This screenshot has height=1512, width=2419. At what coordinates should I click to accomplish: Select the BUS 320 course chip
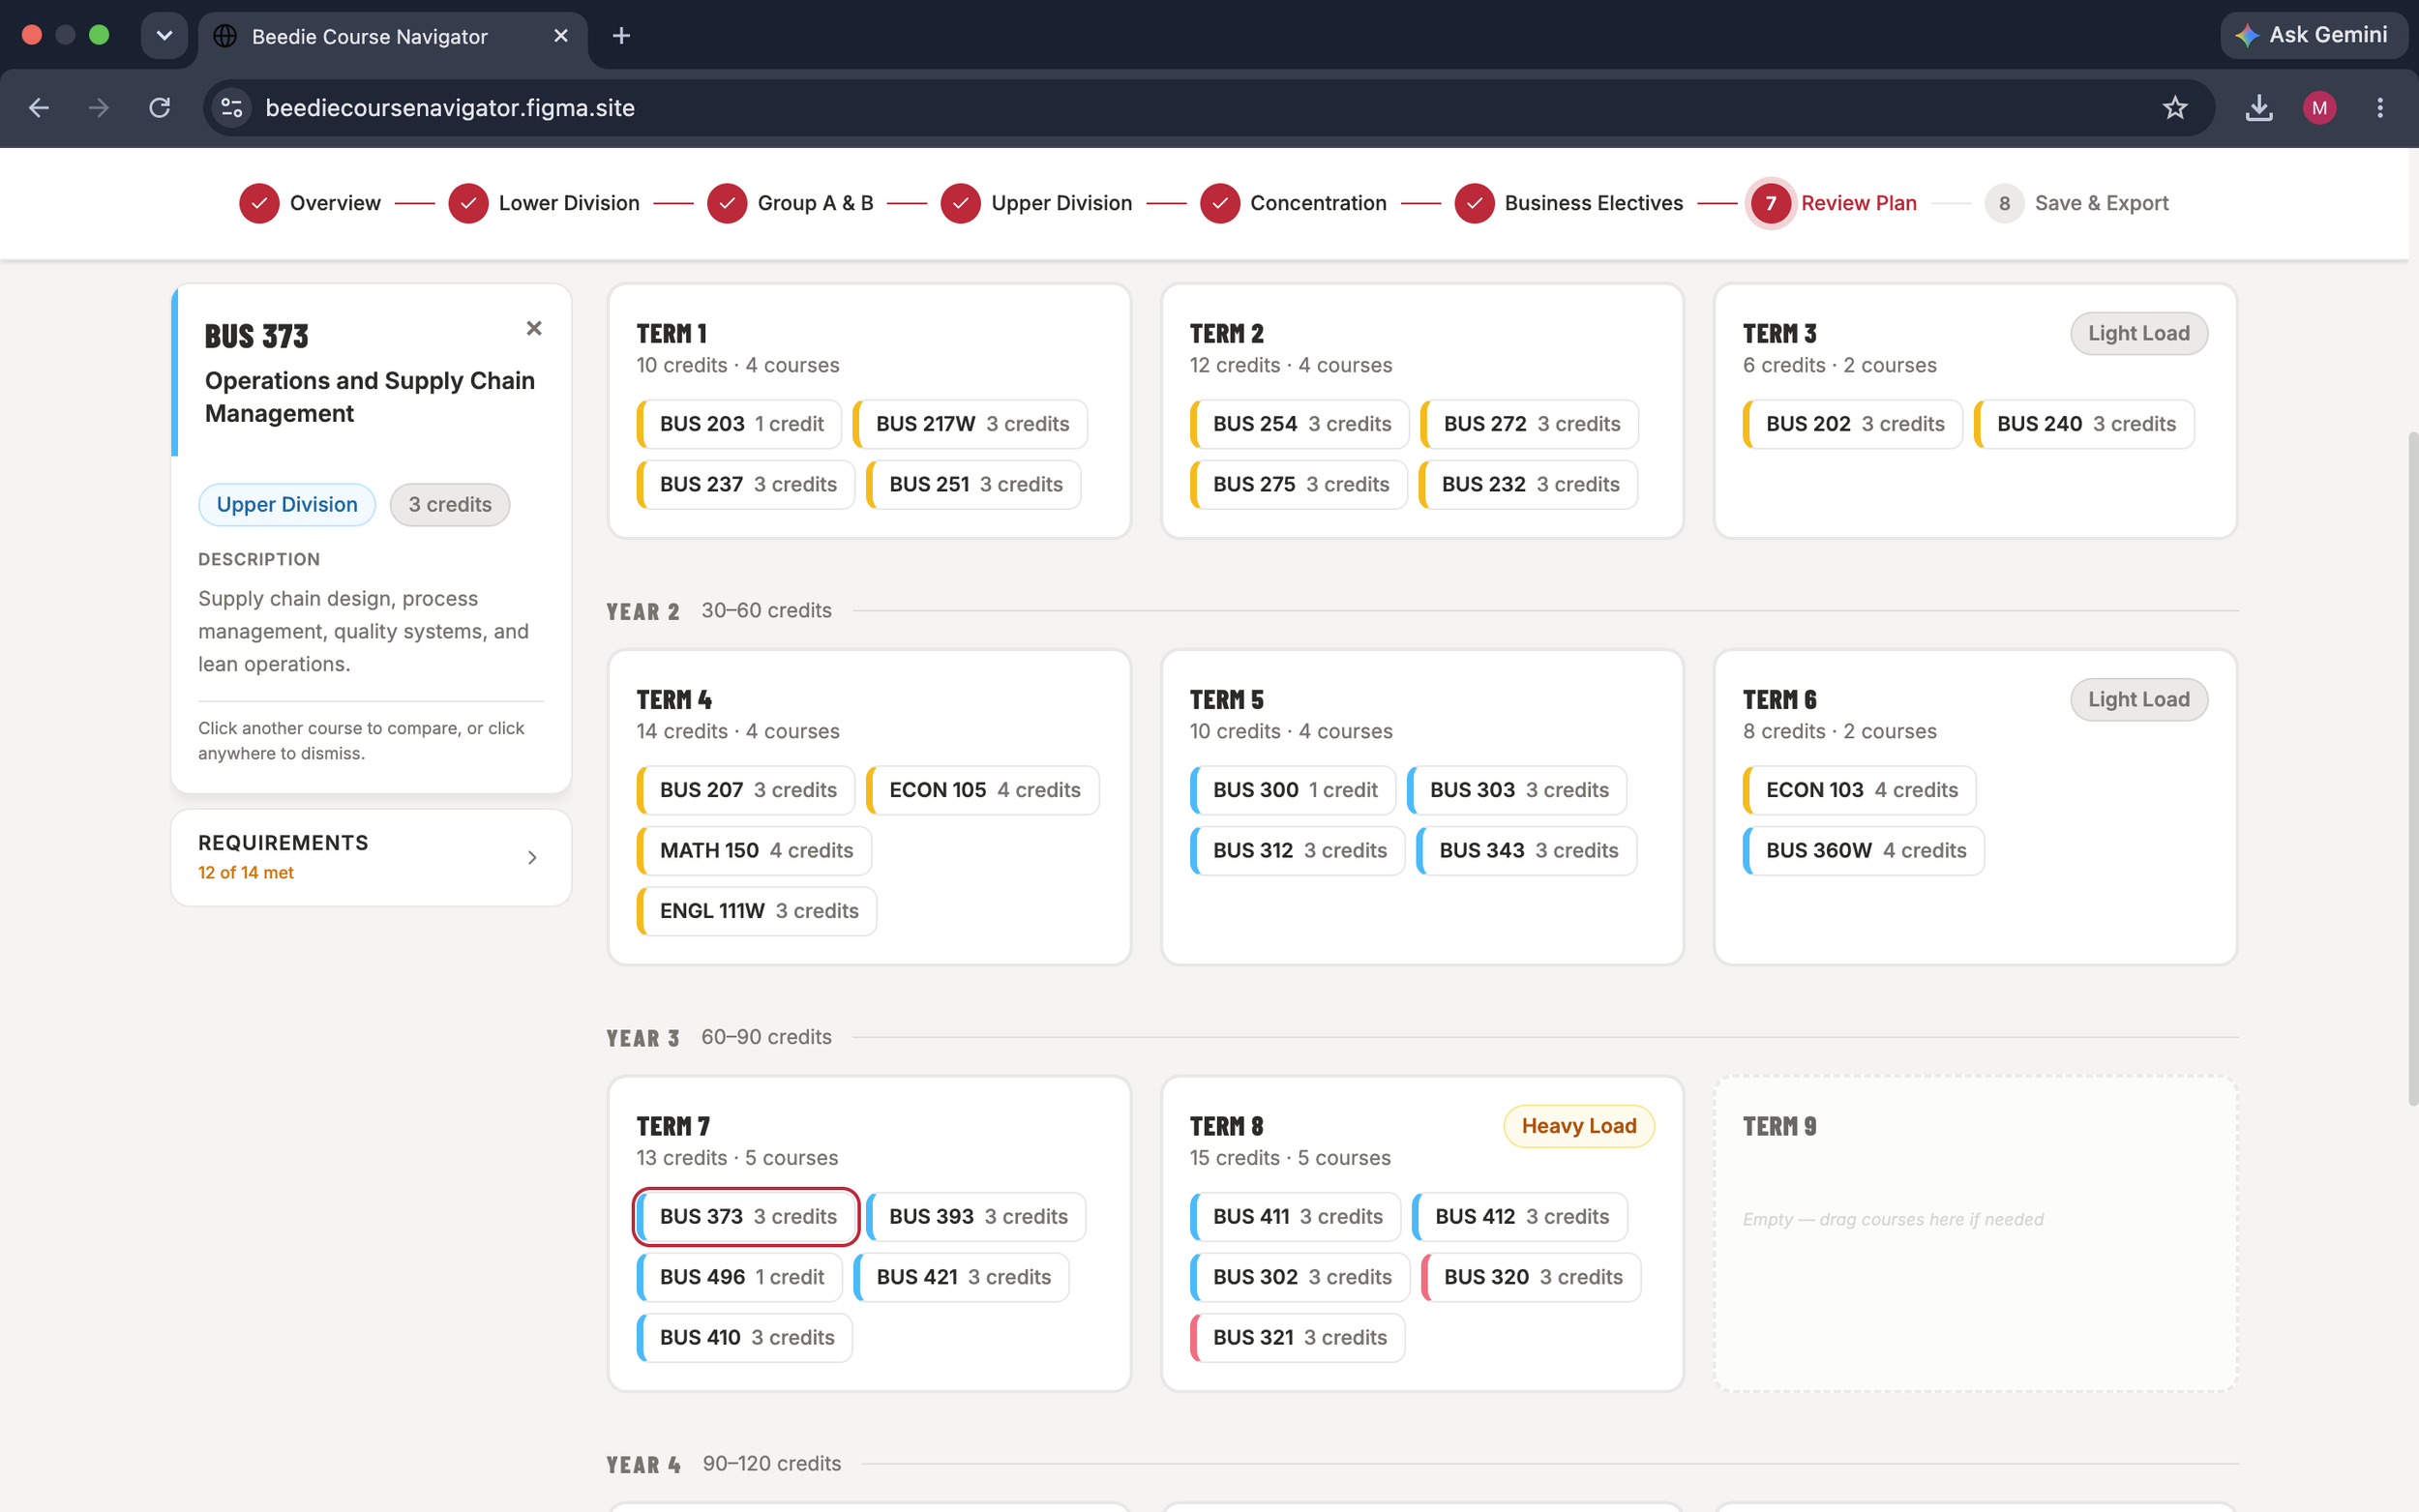click(x=1531, y=1277)
